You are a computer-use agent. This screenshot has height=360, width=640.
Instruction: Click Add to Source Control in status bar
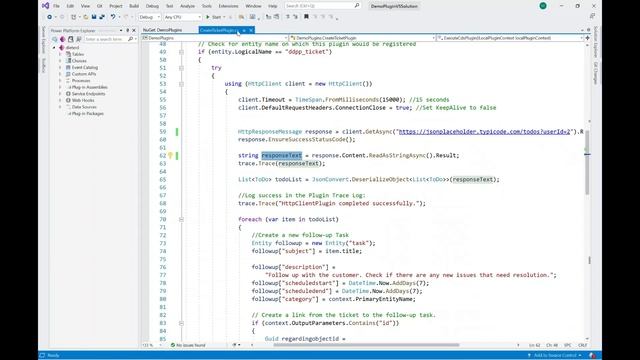555,356
